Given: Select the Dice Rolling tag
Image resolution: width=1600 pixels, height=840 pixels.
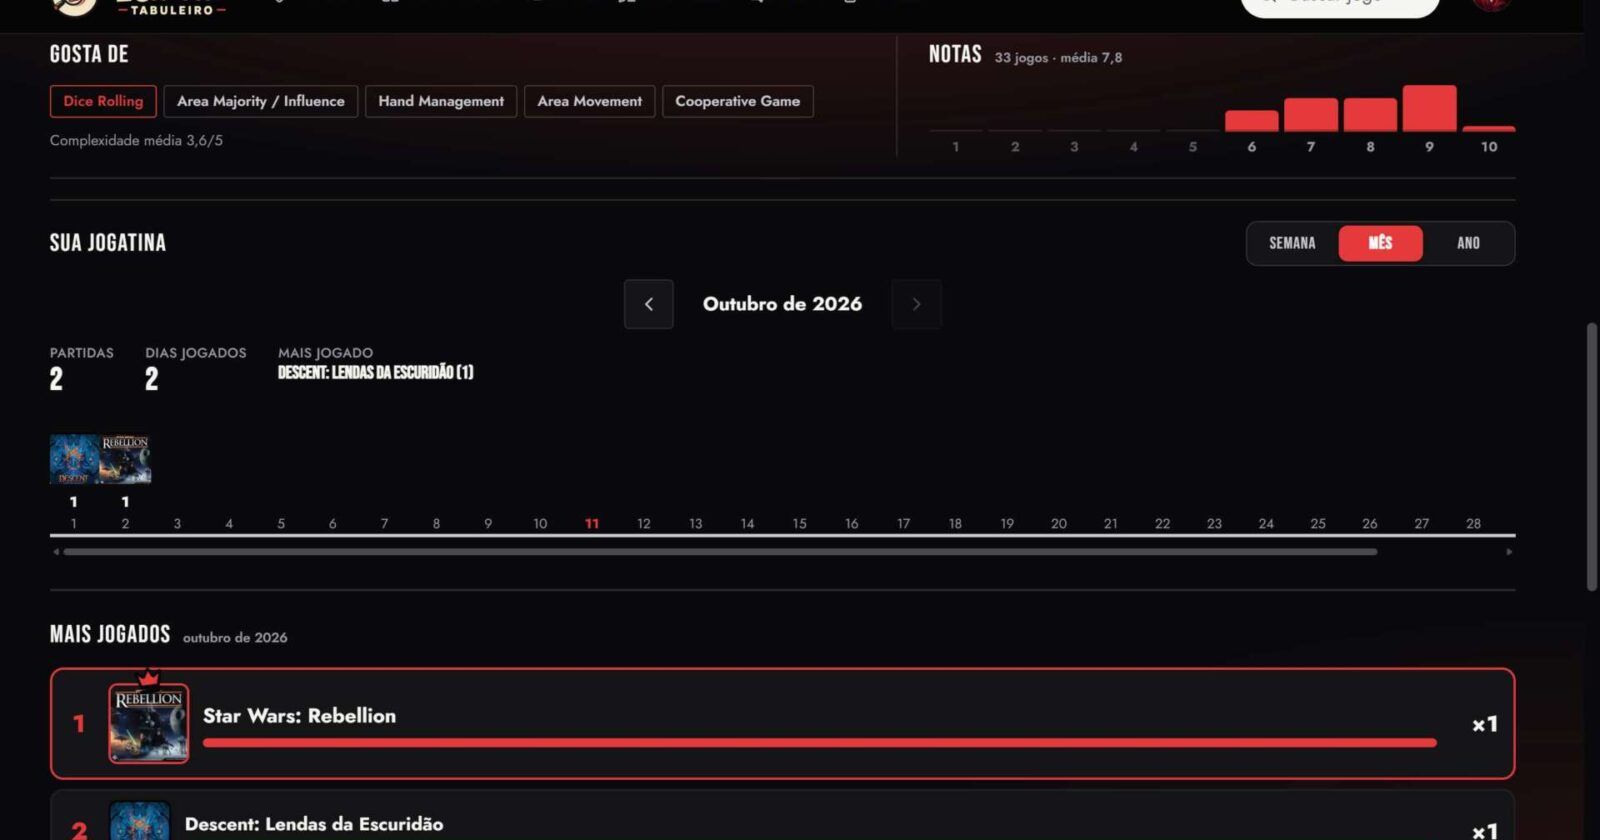Looking at the screenshot, I should [103, 101].
